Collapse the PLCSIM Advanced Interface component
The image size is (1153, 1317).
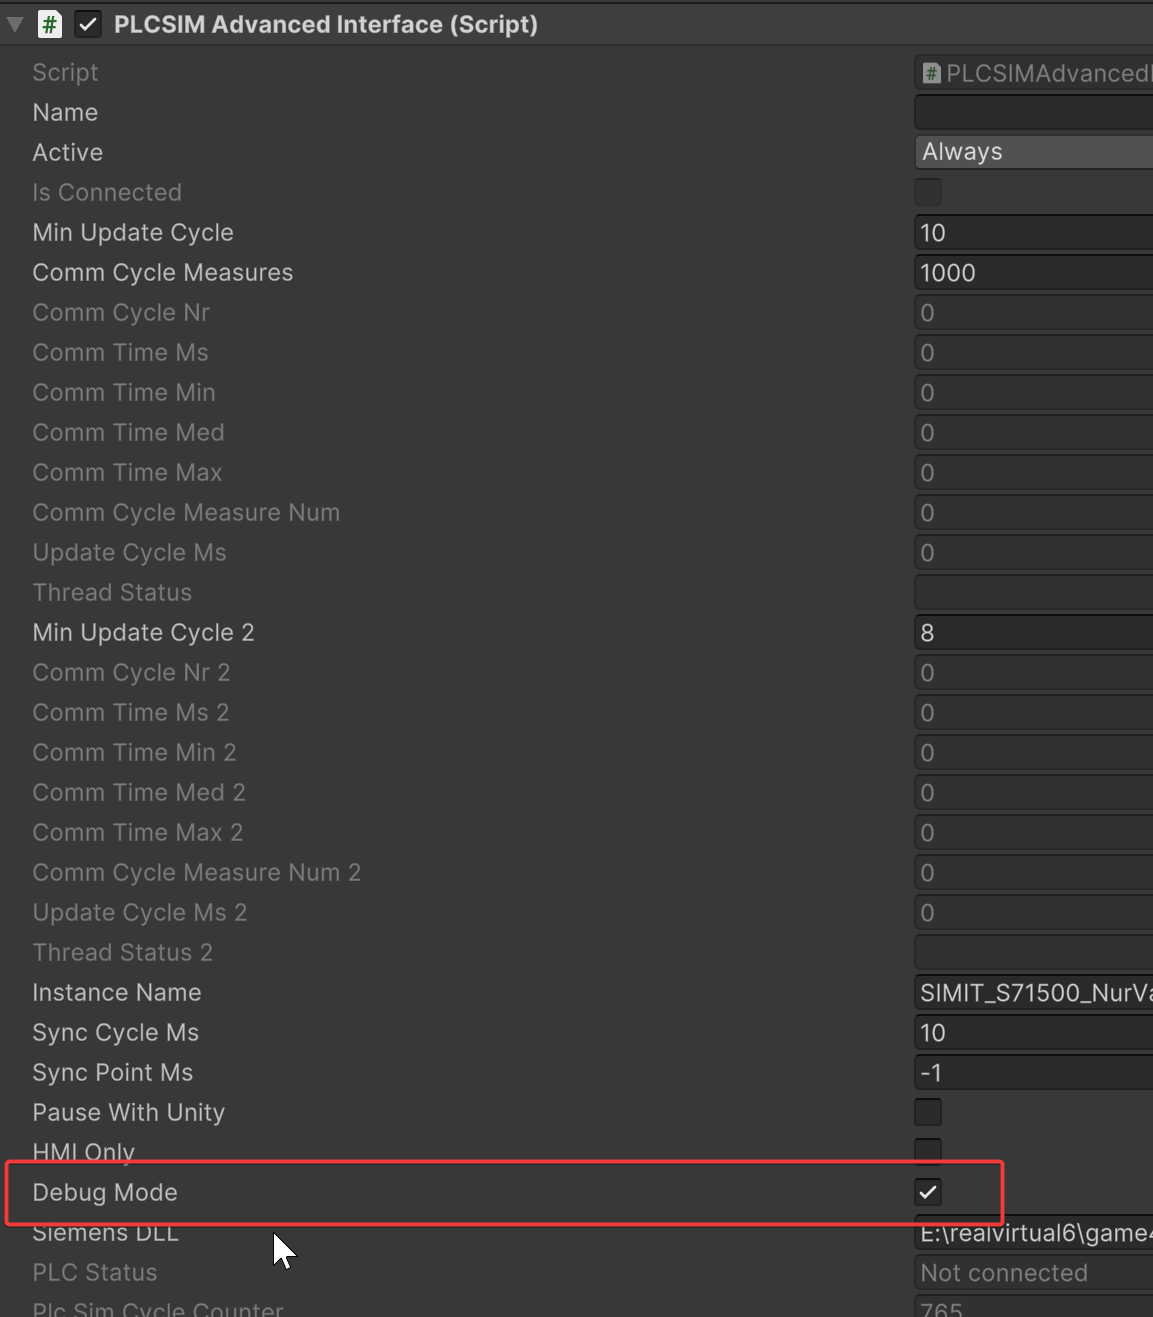(15, 24)
